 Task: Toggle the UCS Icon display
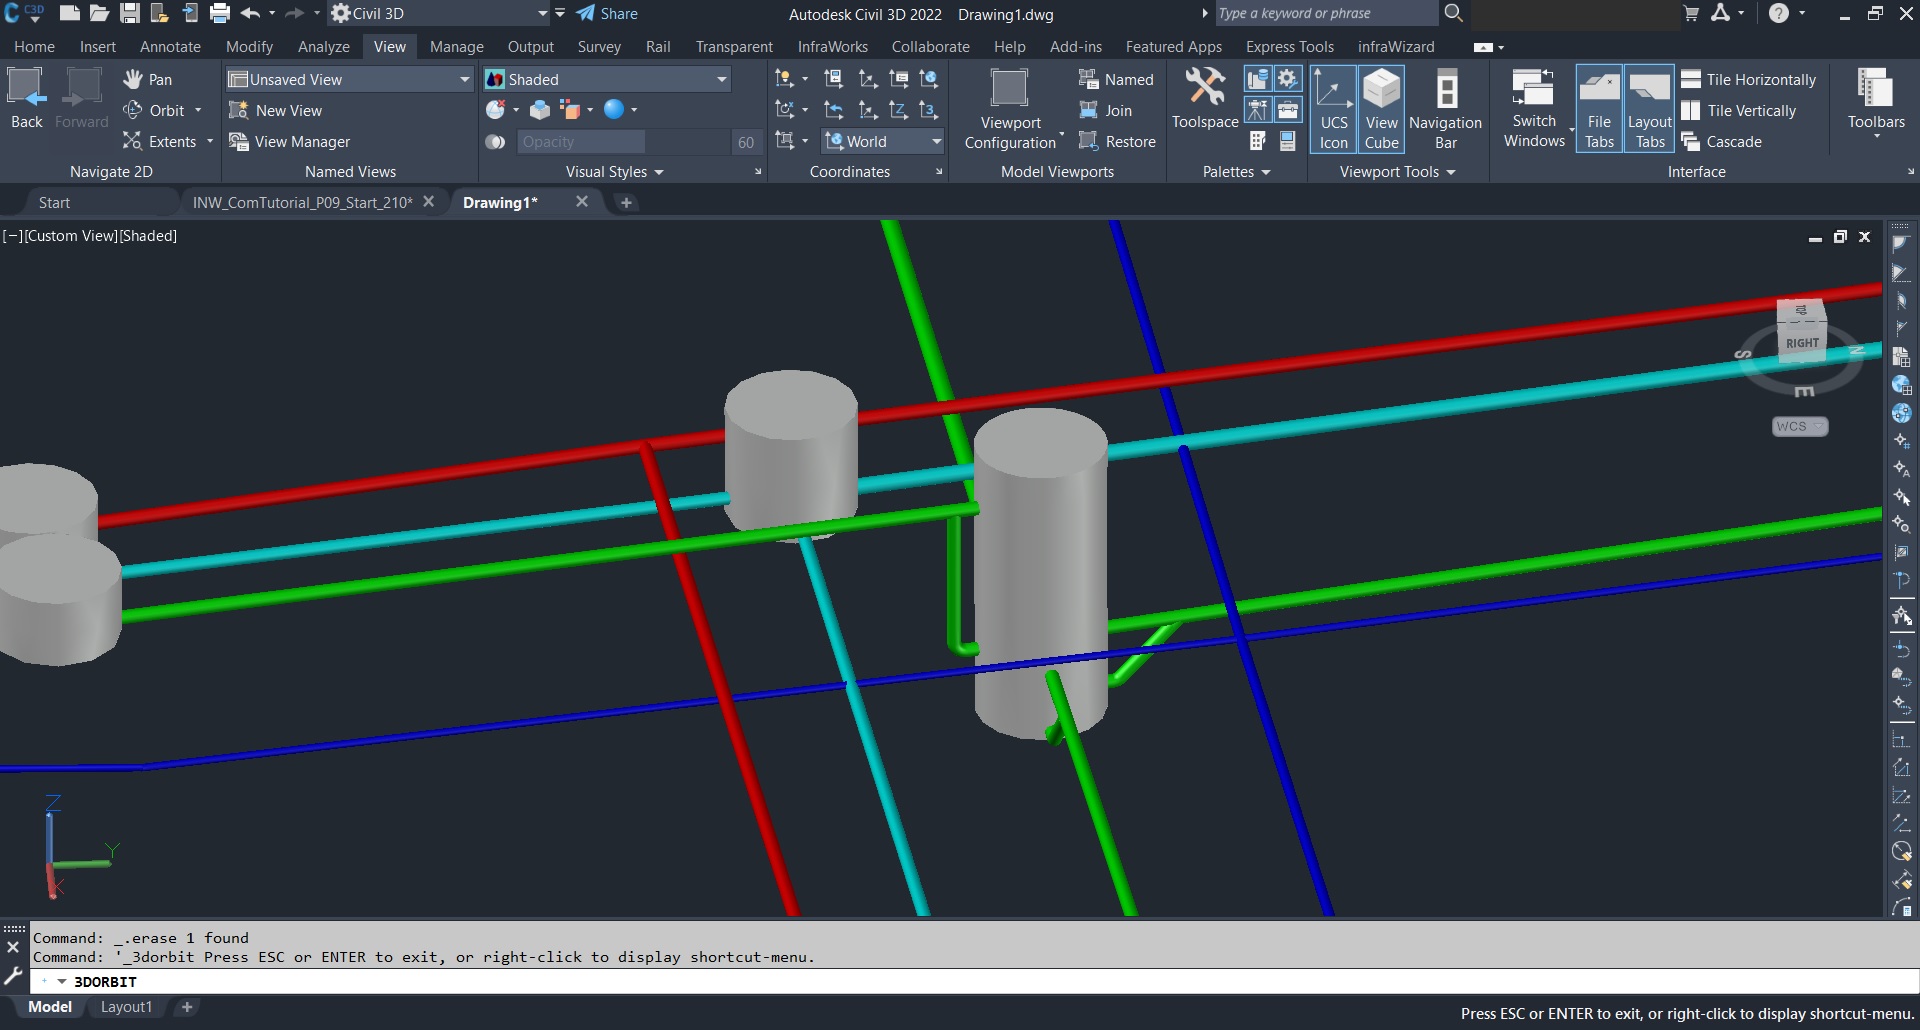pyautogui.click(x=1333, y=108)
